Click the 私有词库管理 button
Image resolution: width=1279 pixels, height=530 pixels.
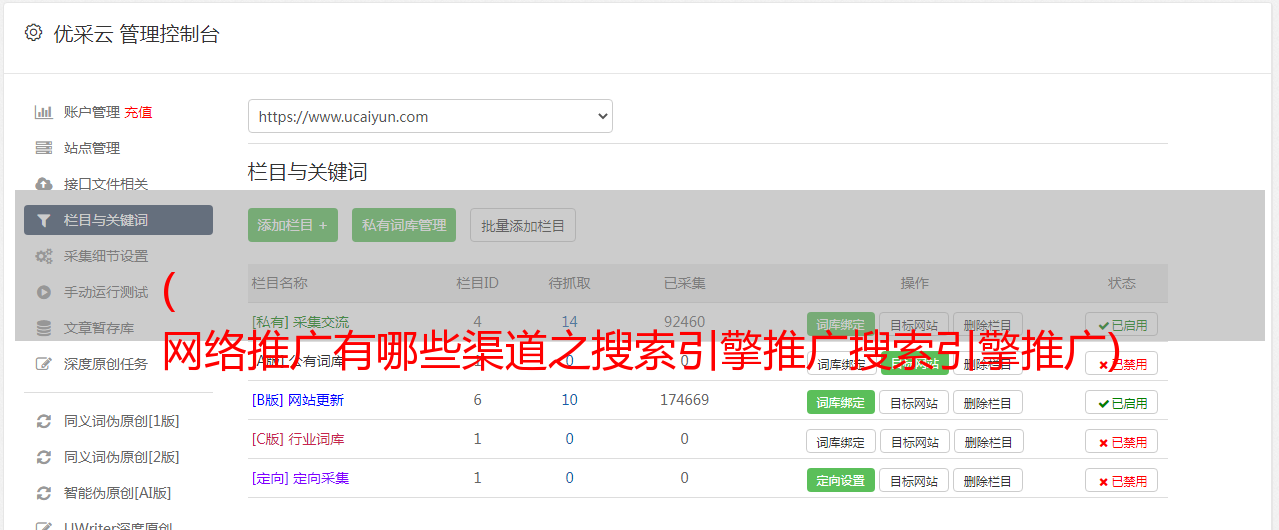(x=404, y=225)
